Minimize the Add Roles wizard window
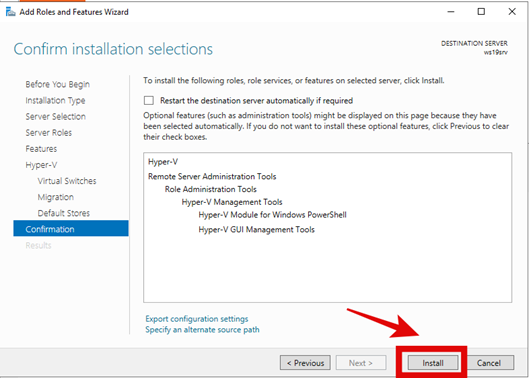Viewport: 529px width, 378px height. (x=451, y=12)
